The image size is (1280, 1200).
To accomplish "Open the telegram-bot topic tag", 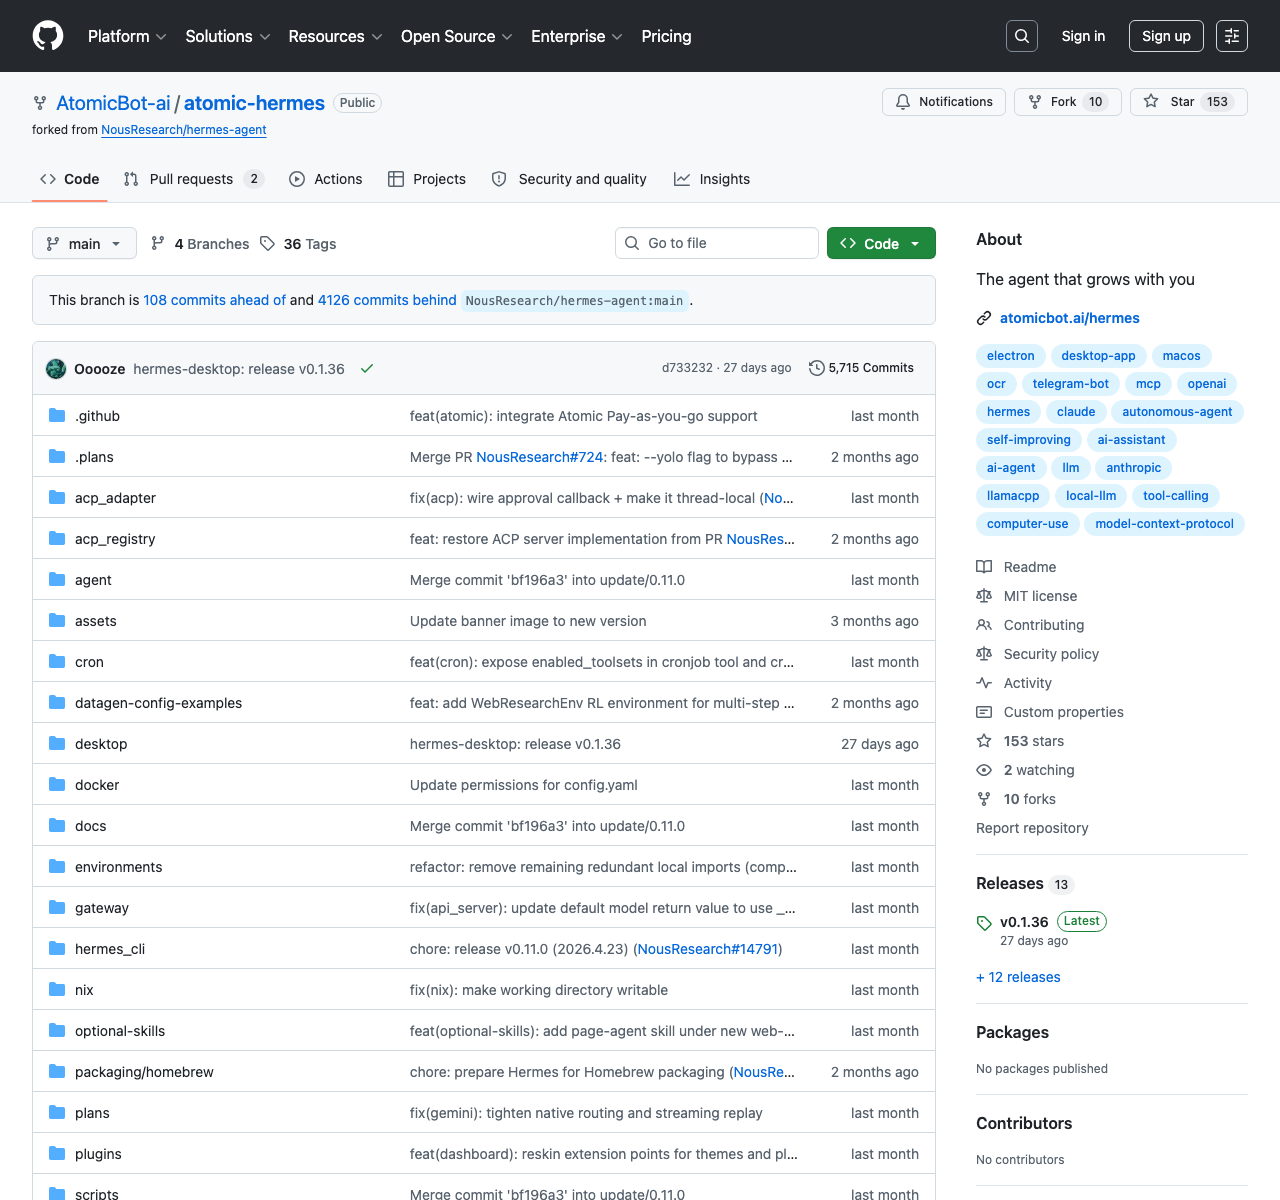I will pos(1070,384).
